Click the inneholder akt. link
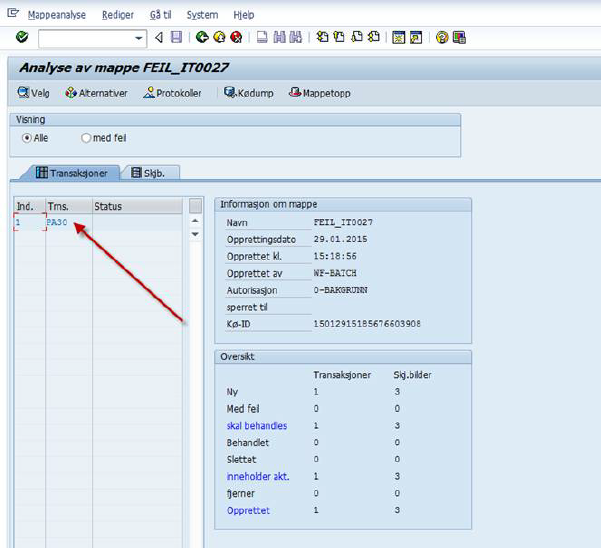The height and width of the screenshot is (548, 601). click(x=258, y=476)
